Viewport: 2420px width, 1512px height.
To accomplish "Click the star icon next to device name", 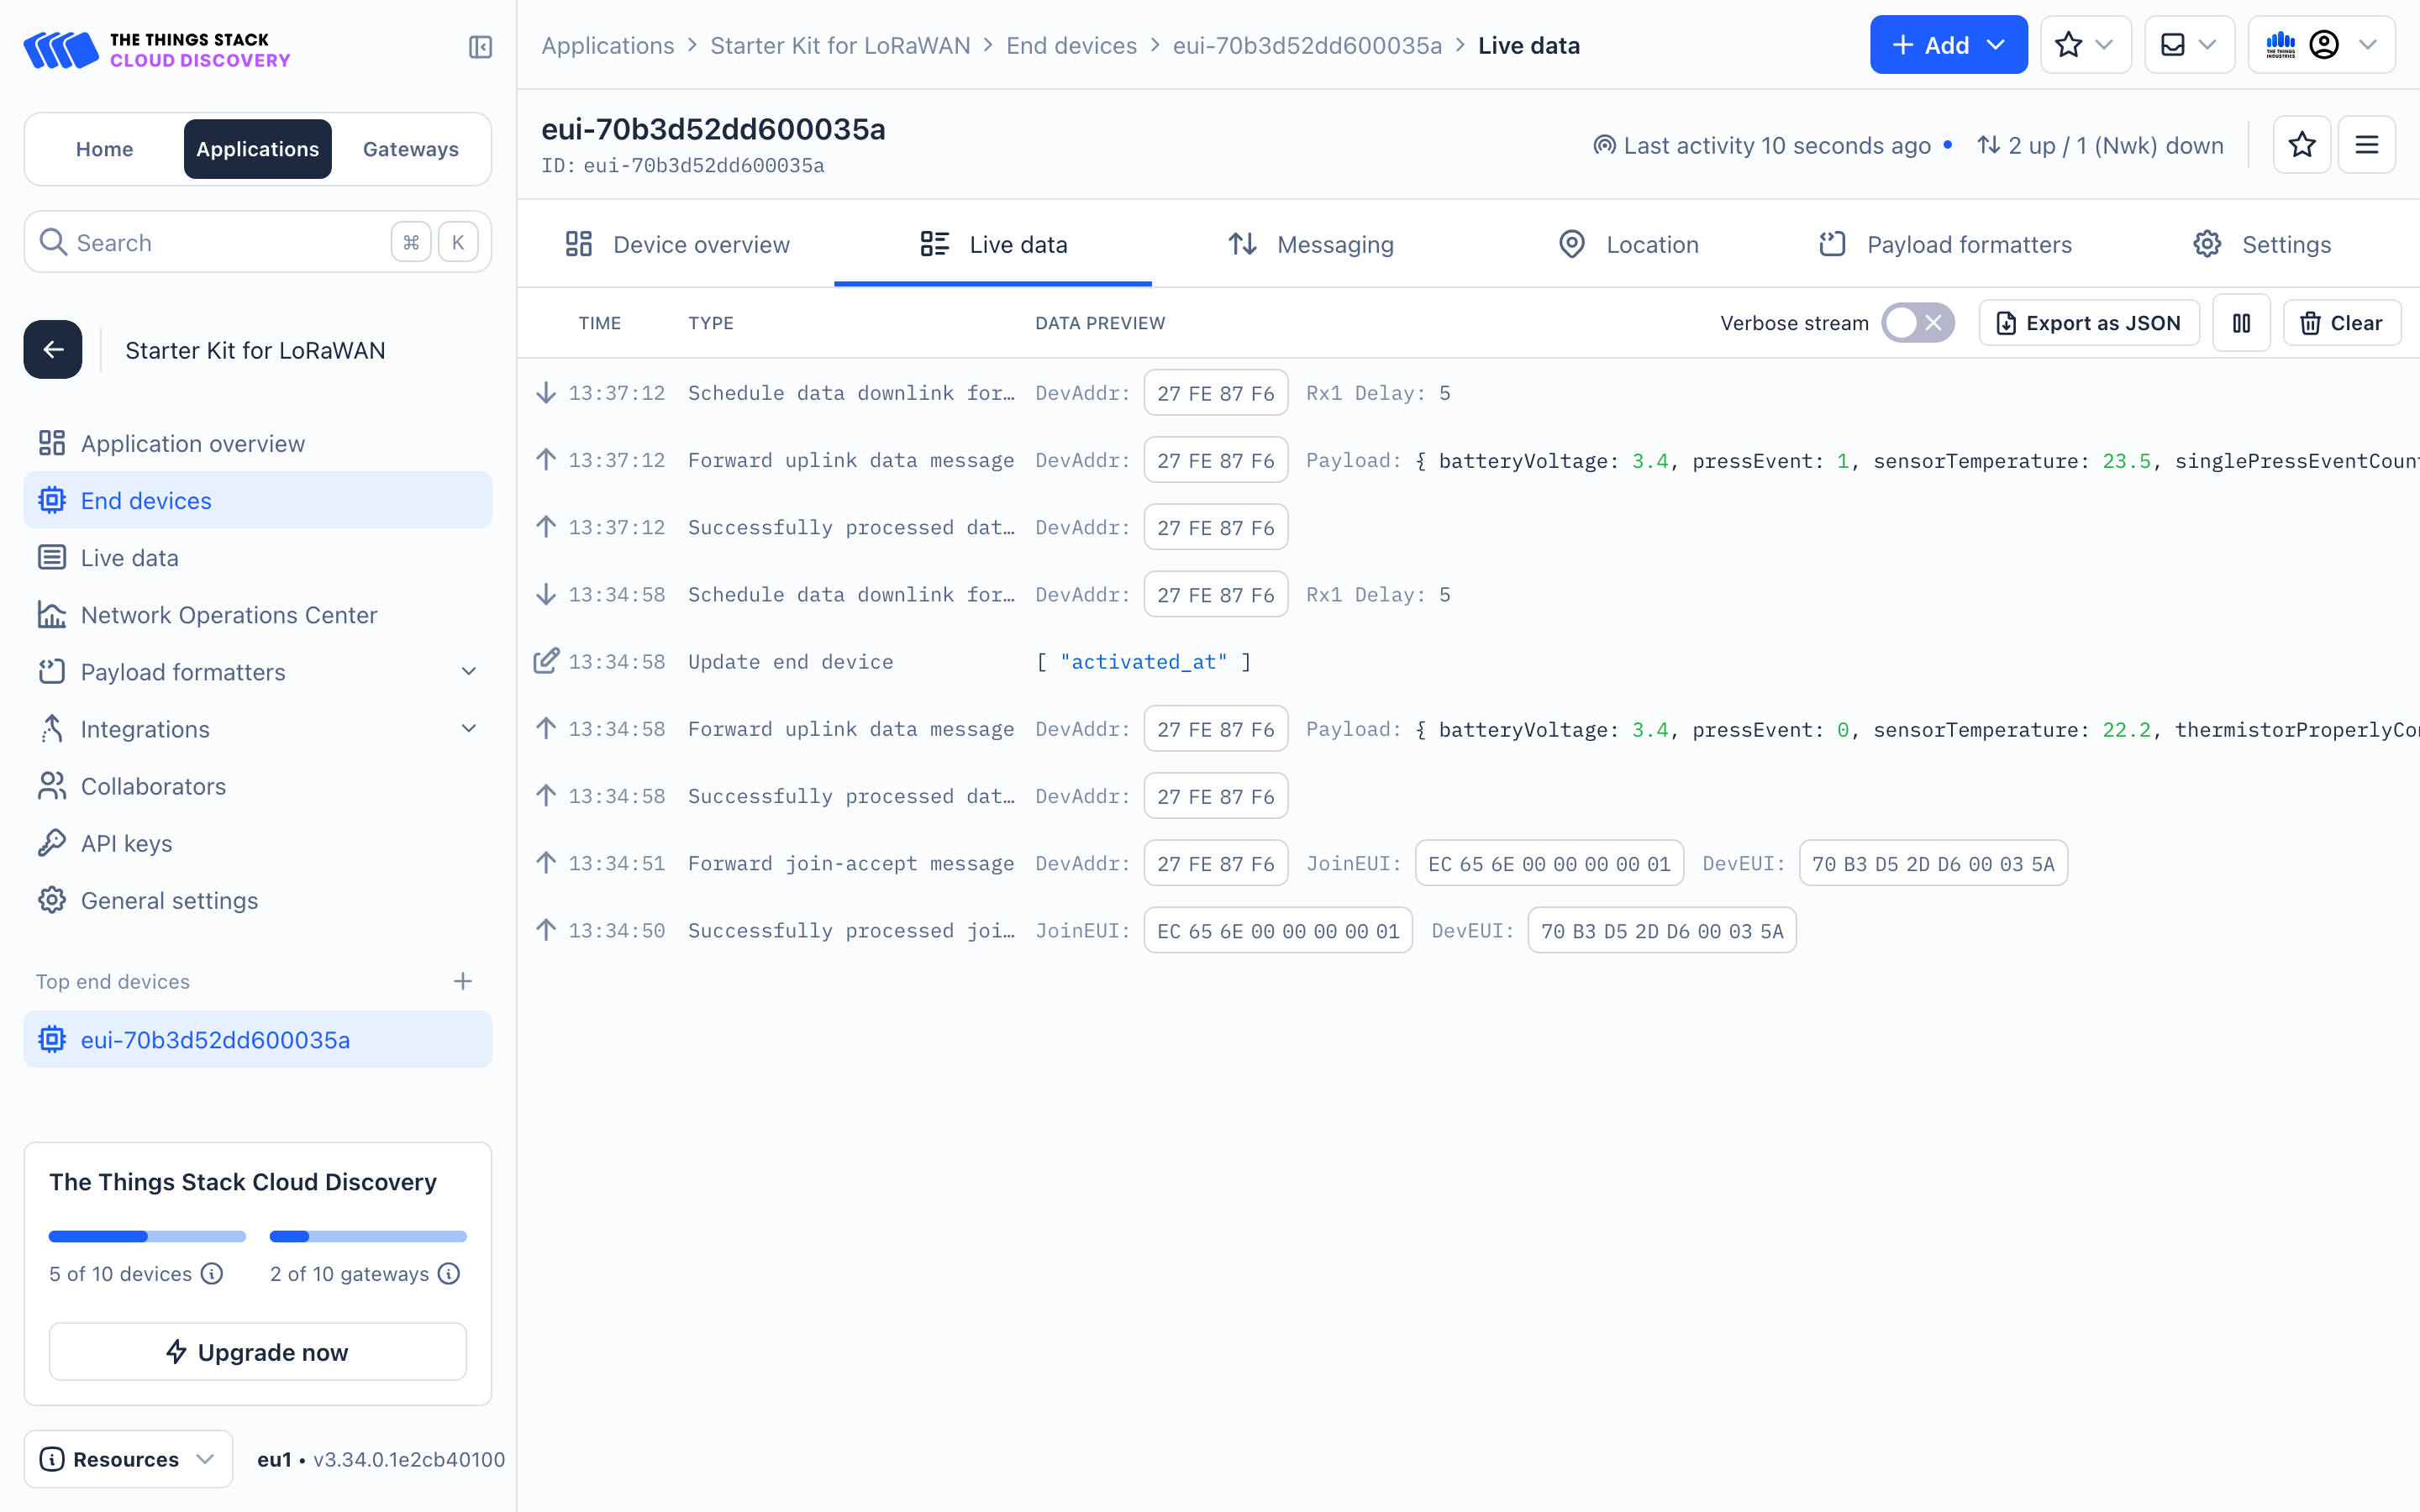I will [x=2301, y=145].
